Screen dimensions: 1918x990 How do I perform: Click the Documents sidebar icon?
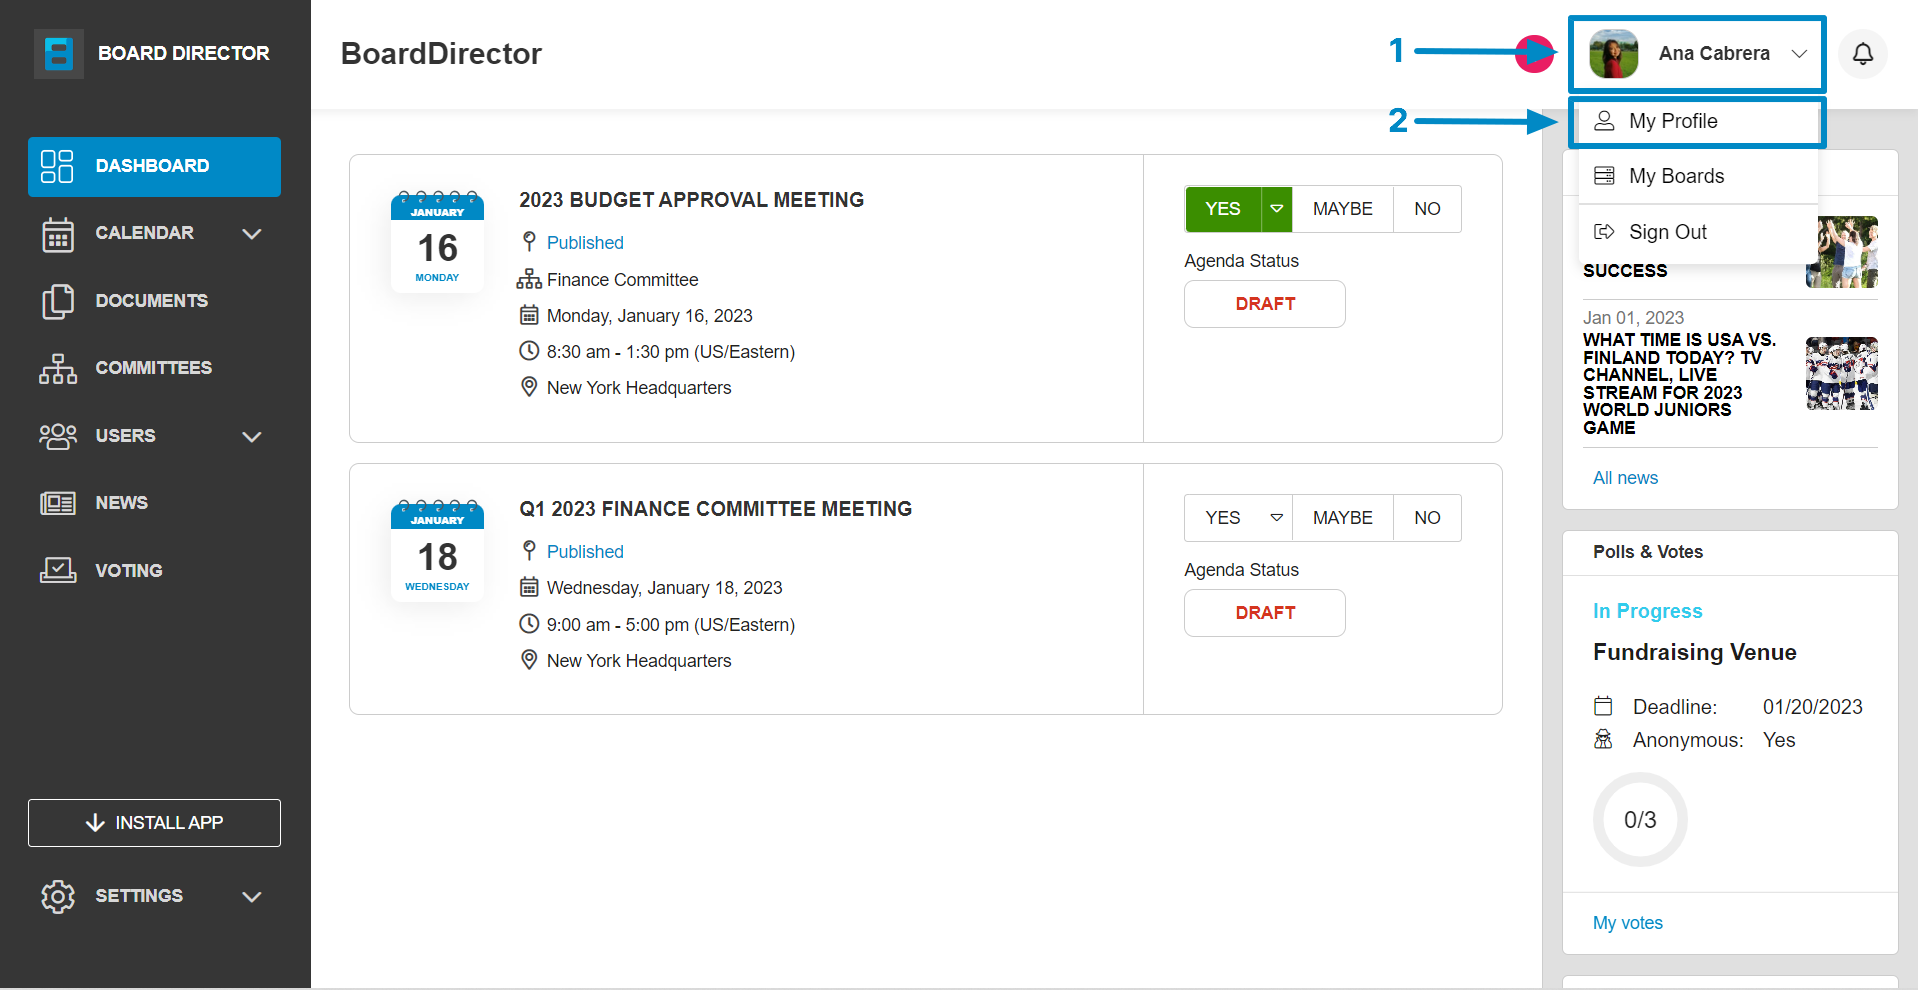click(58, 301)
